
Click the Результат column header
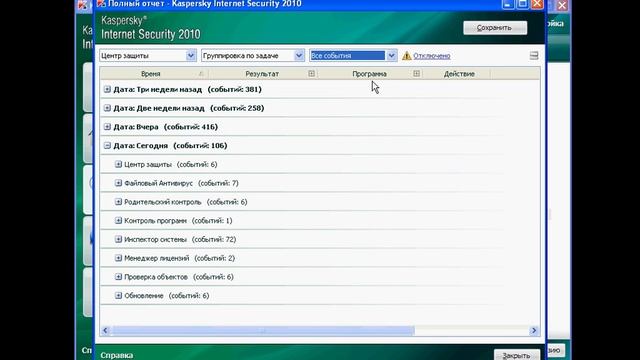pos(262,74)
